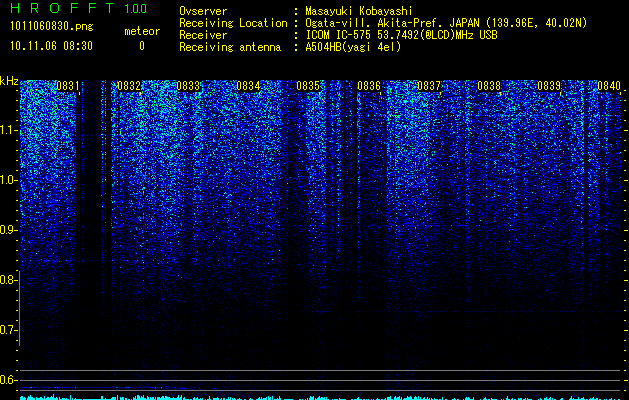Click the 1.1 frequency axis label
The width and height of the screenshot is (629, 400).
coord(8,130)
